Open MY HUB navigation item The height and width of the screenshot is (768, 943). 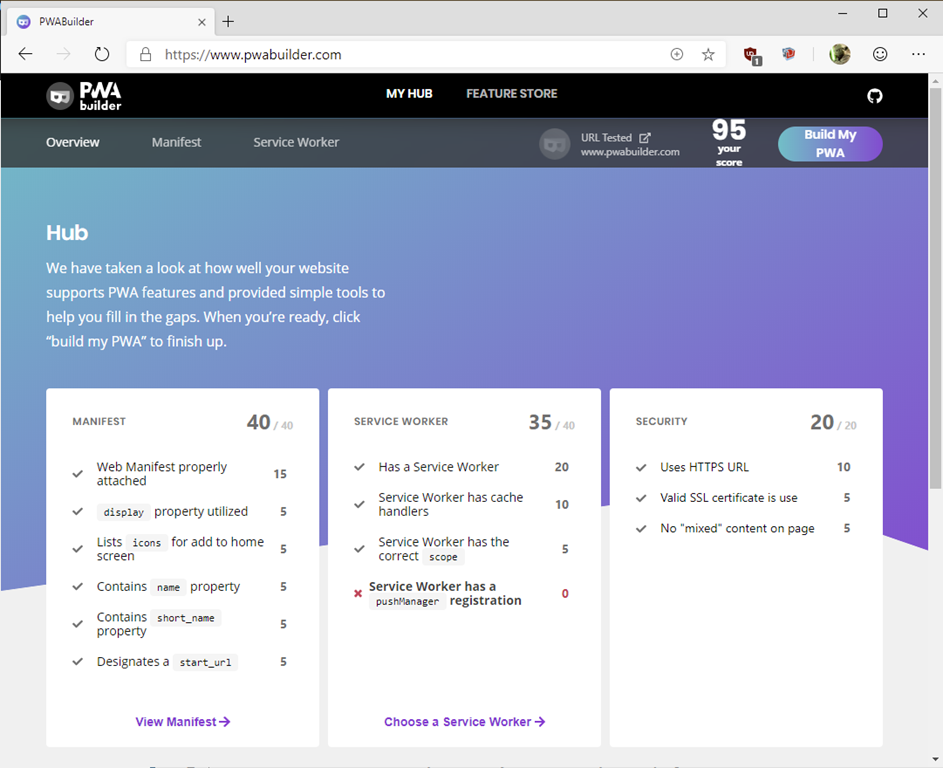tap(409, 94)
